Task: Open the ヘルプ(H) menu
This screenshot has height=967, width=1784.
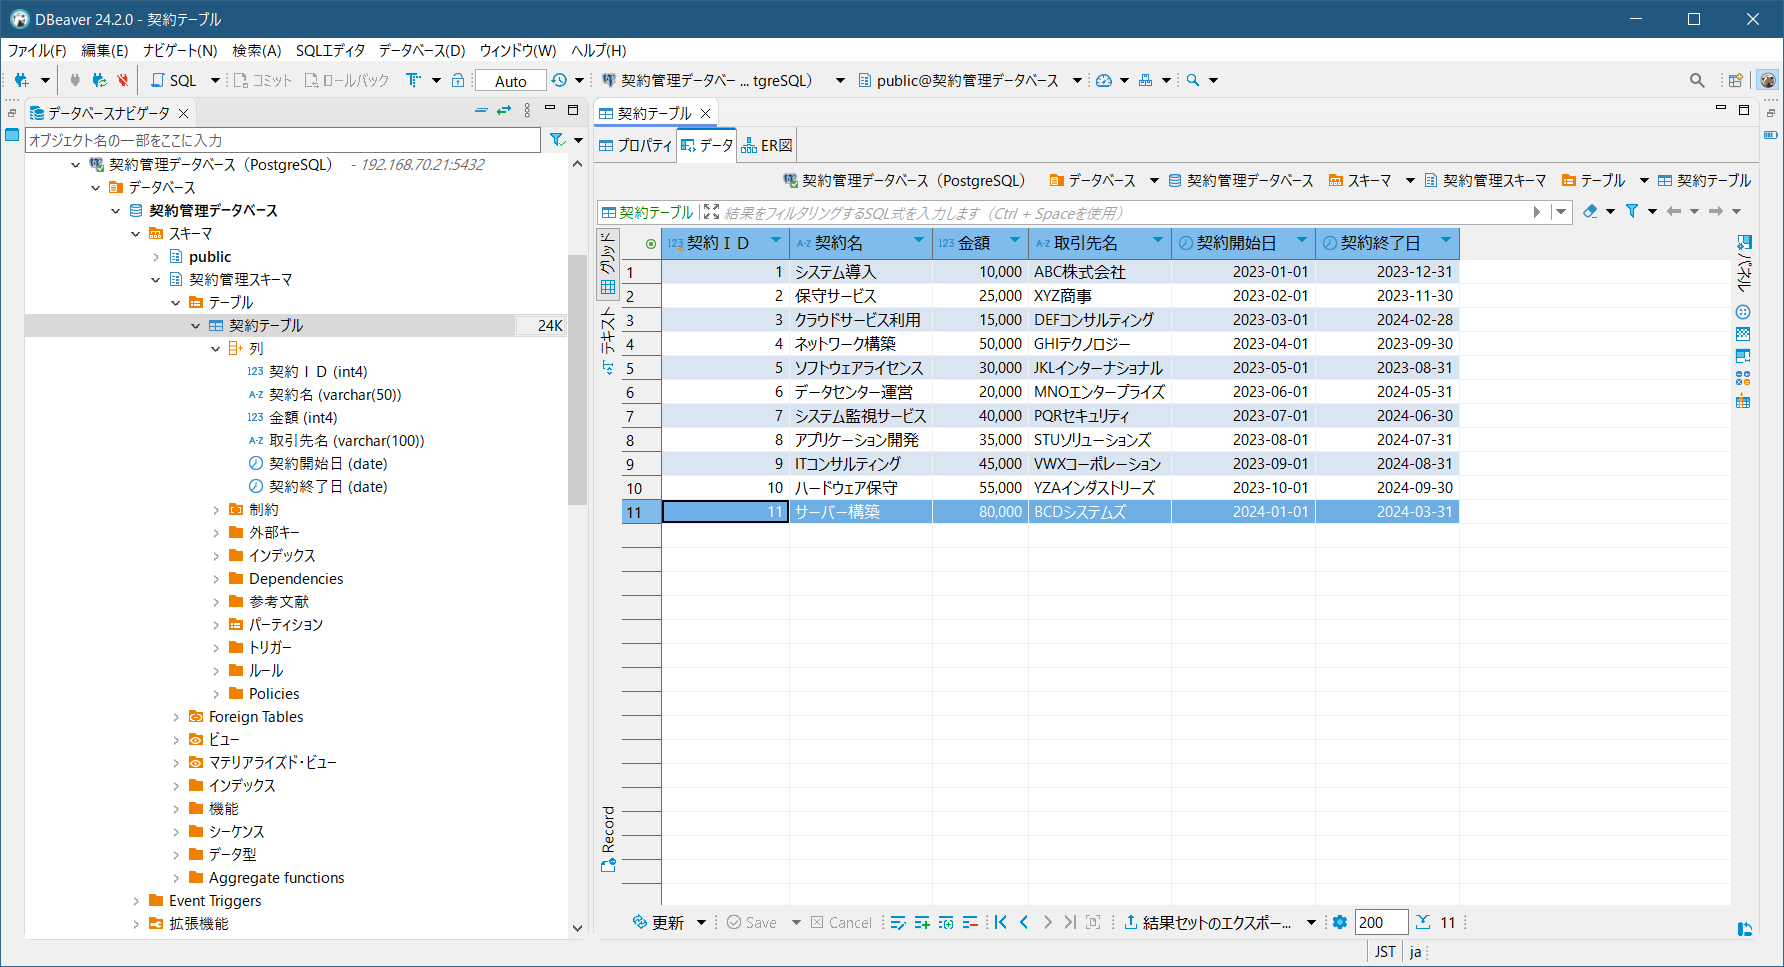Action: 599,50
